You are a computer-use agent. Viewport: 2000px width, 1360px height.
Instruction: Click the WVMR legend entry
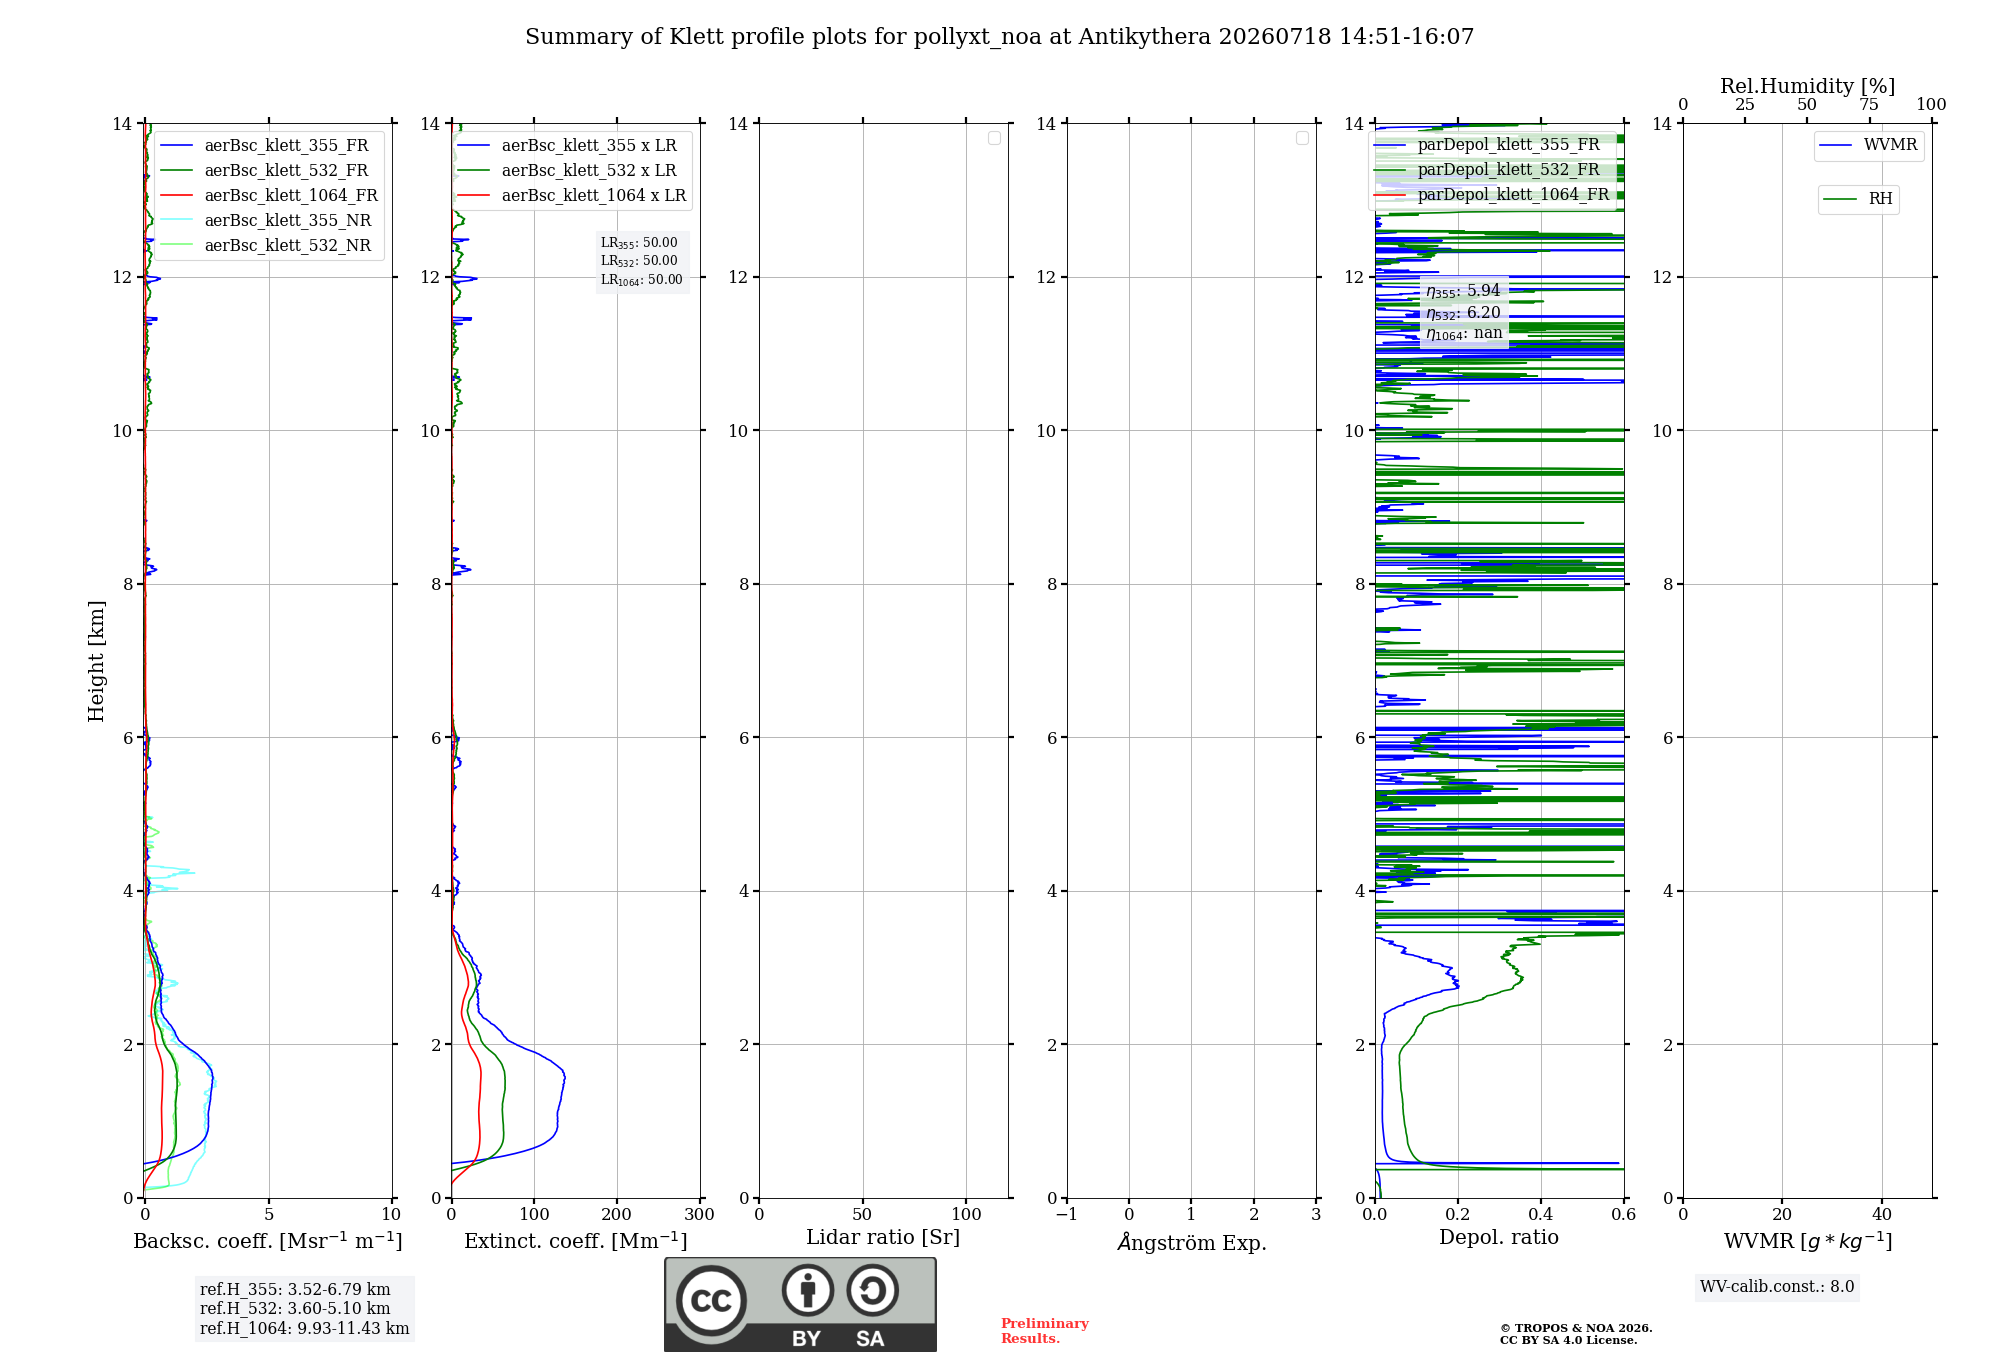pos(1868,145)
